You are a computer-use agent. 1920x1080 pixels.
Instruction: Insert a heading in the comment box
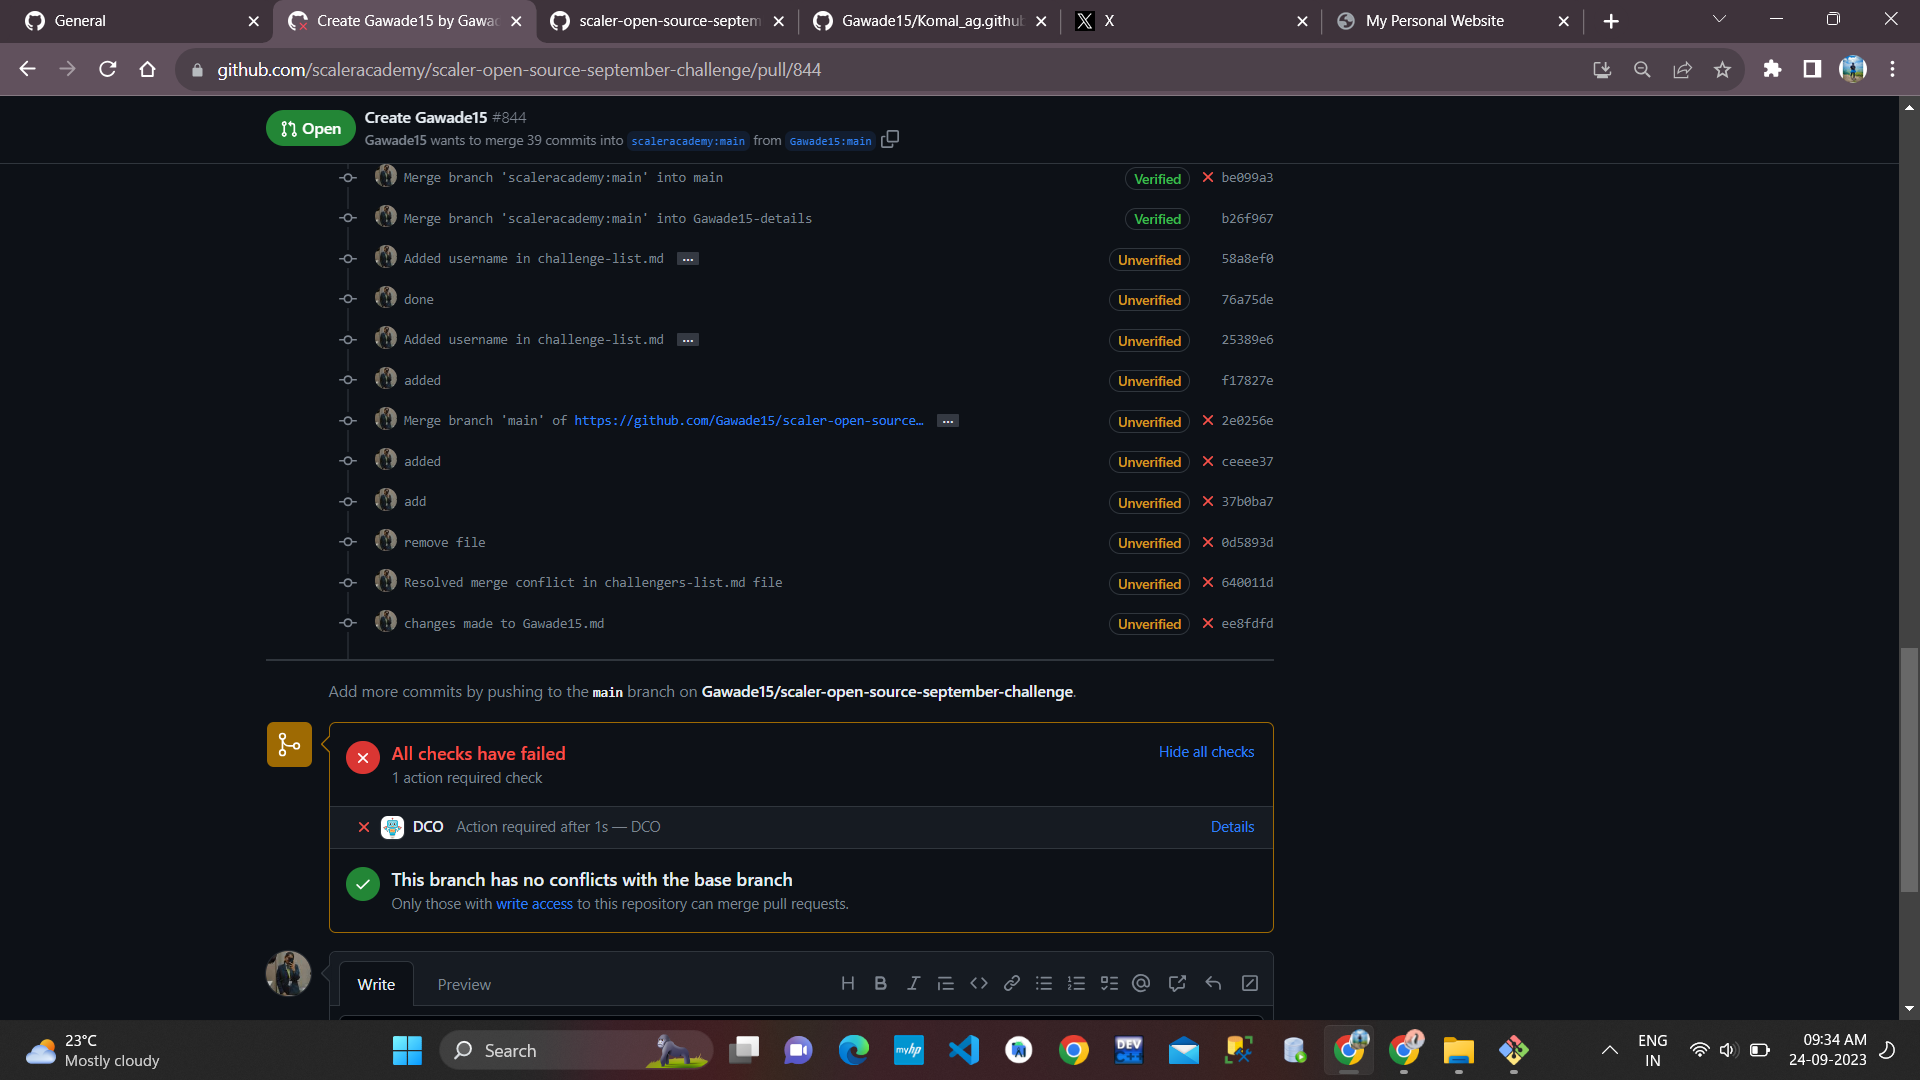point(848,983)
